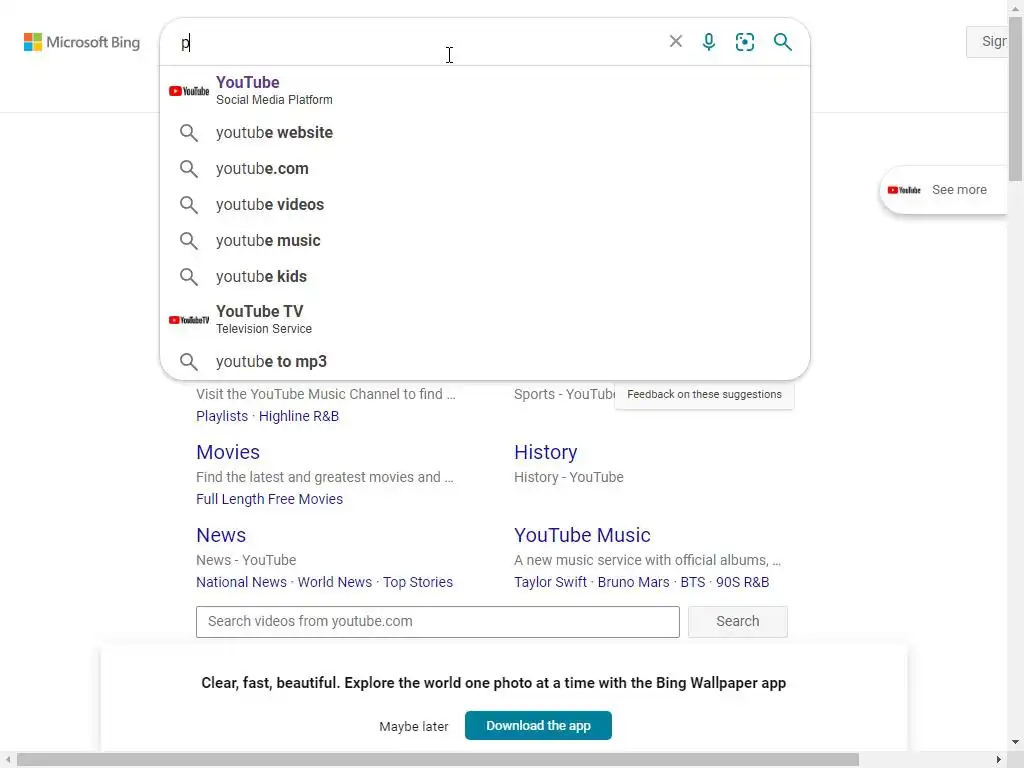Image resolution: width=1024 pixels, height=768 pixels.
Task: Open the Bruno Mars link
Action: (633, 582)
